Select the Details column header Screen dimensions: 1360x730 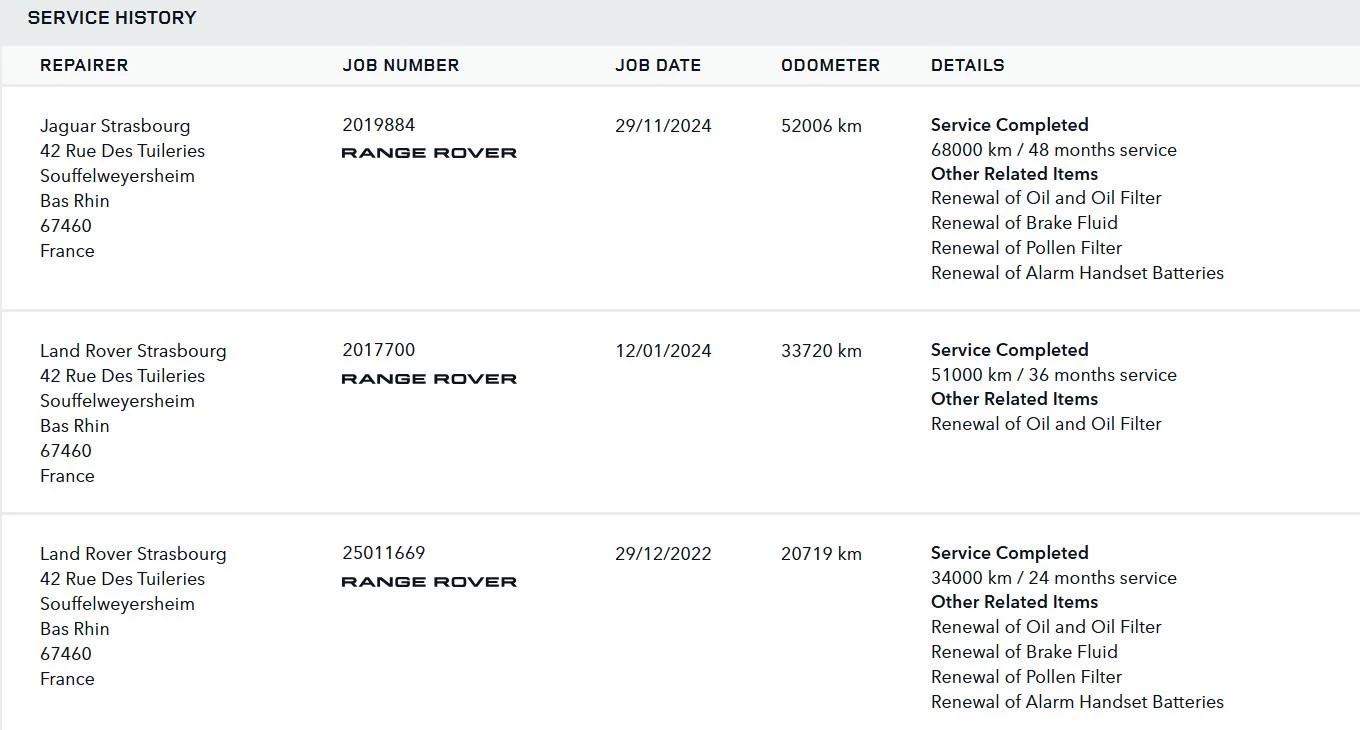[x=967, y=65]
